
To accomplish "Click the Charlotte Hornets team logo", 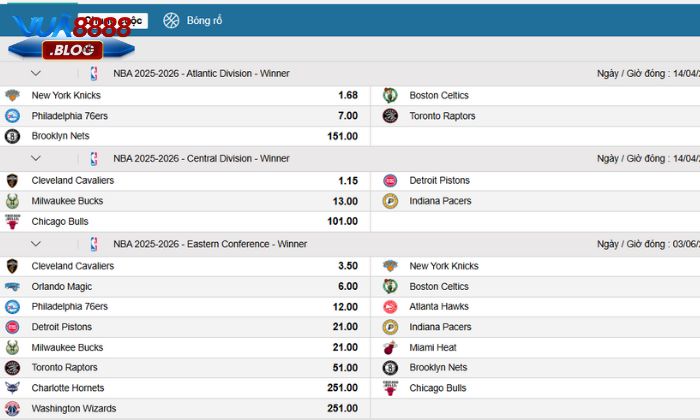I will [12, 388].
